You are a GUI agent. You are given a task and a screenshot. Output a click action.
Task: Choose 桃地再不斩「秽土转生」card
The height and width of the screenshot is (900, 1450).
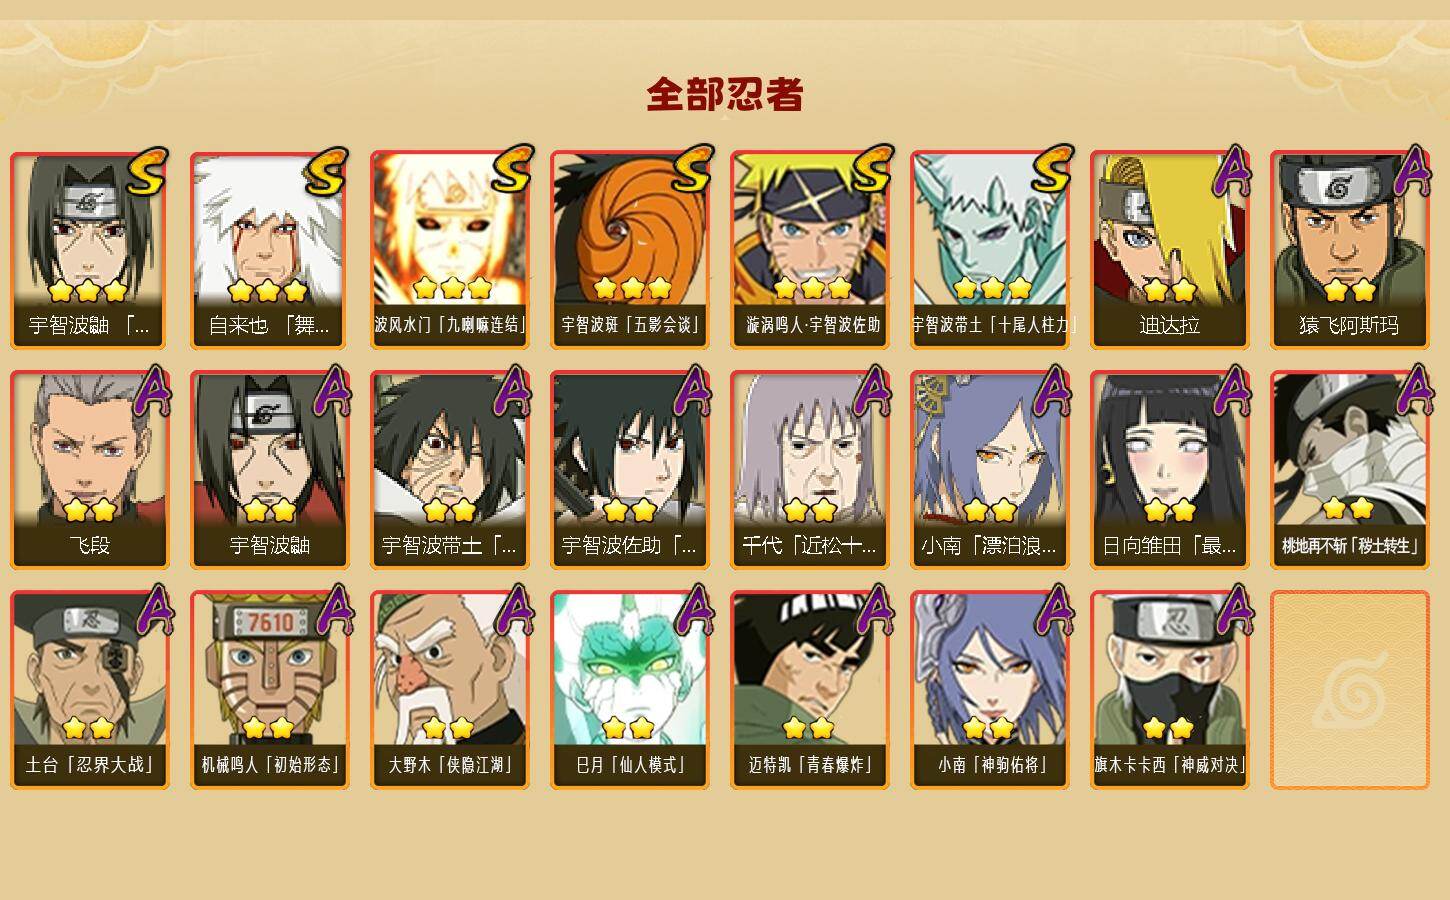coord(1349,470)
